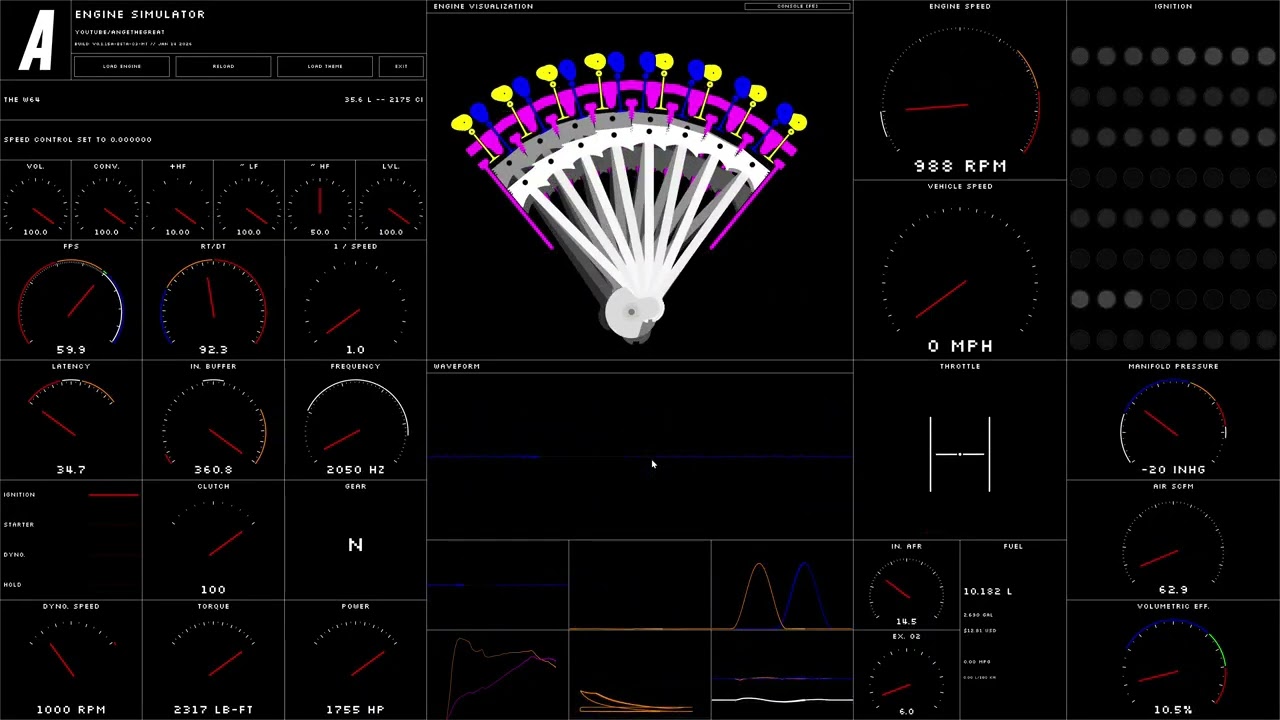Toggle the Dyno. indicator row
Image resolution: width=1280 pixels, height=720 pixels.
point(71,555)
